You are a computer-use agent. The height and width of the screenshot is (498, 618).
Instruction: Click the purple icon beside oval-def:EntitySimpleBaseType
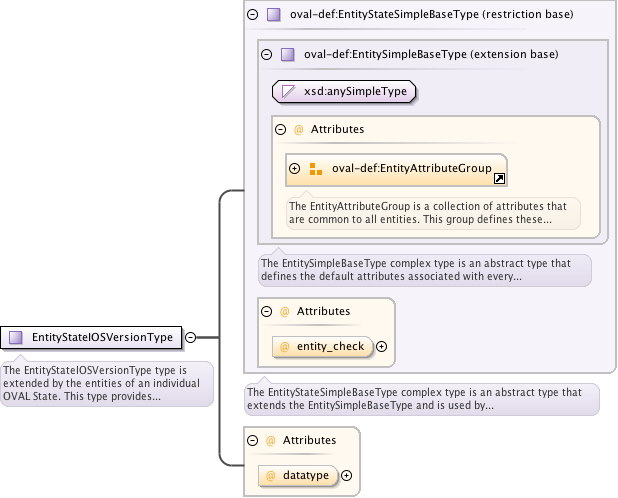point(287,54)
